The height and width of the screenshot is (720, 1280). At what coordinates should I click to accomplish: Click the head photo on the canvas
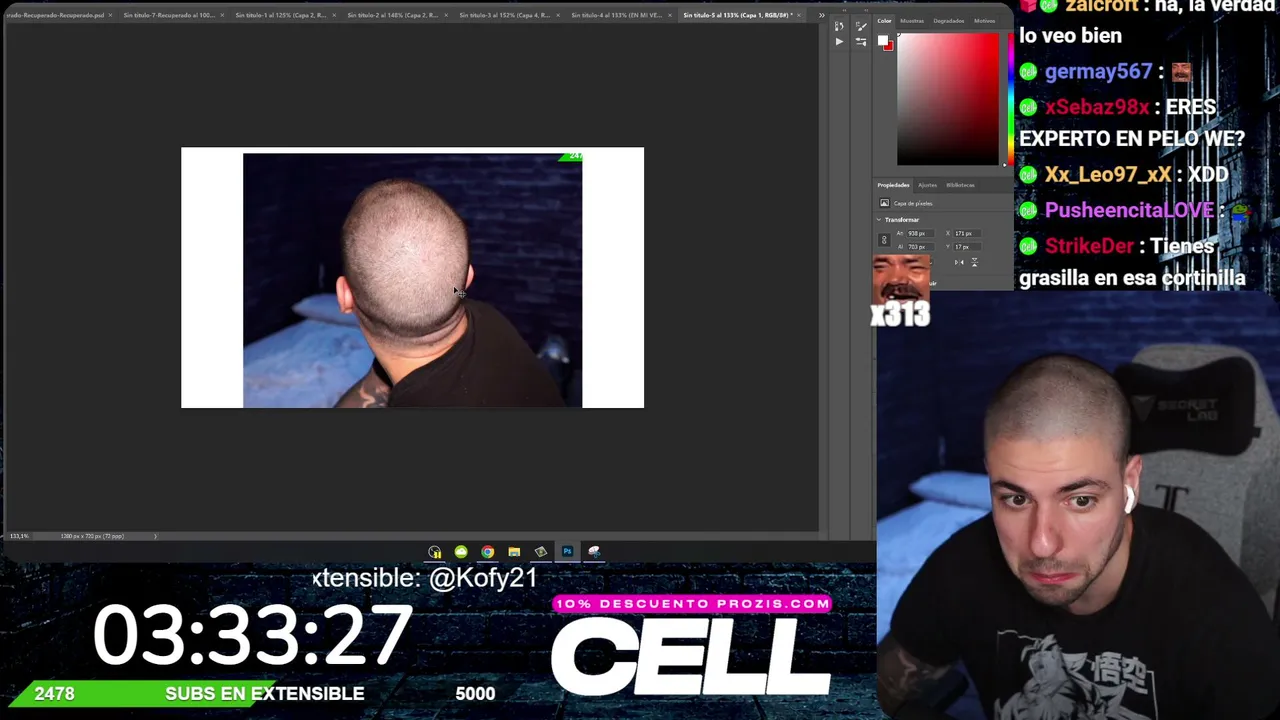(x=412, y=280)
